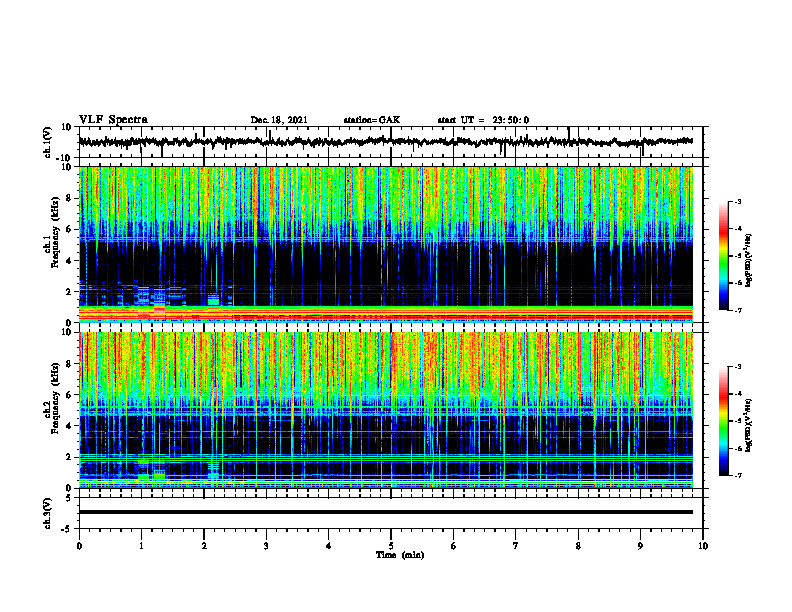Click time axis tick label "4"
Viewport: 792px width, 612px height.
pyautogui.click(x=329, y=546)
